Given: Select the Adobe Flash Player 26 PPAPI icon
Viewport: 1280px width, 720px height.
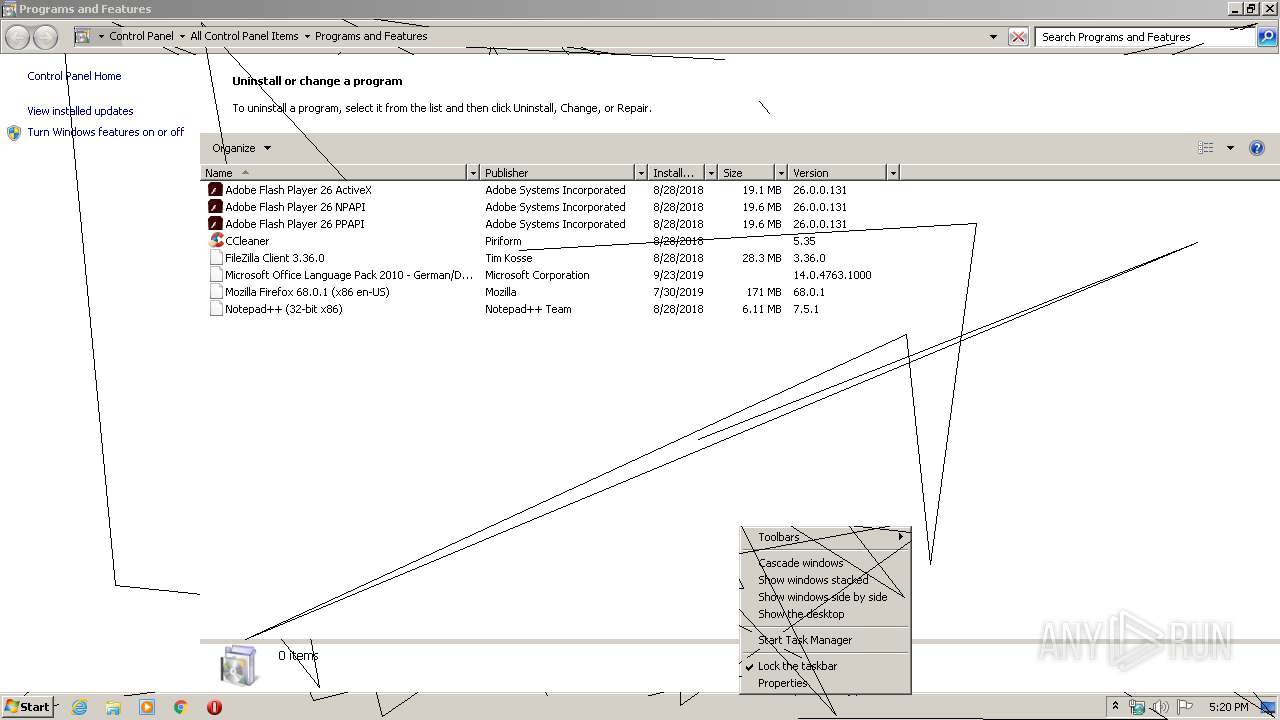Looking at the screenshot, I should point(215,224).
